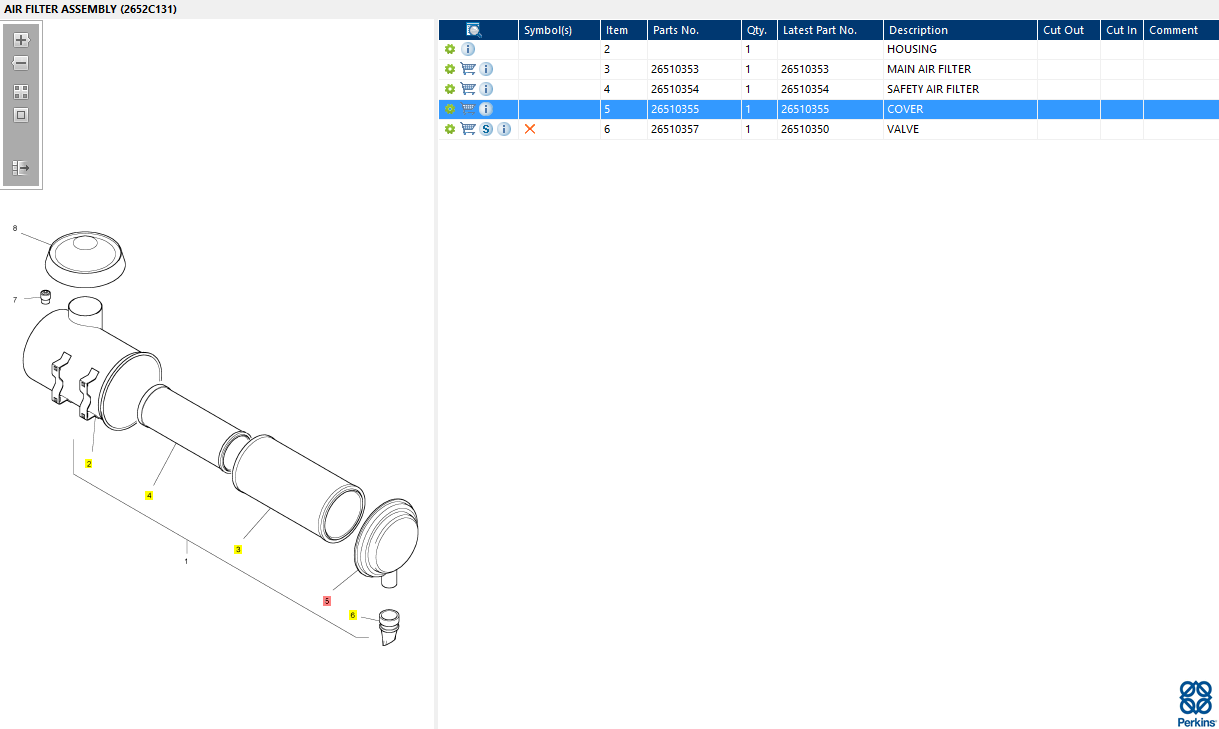Viewport: 1219px width, 729px height.
Task: Select the VALVE description cell
Action: [x=960, y=129]
